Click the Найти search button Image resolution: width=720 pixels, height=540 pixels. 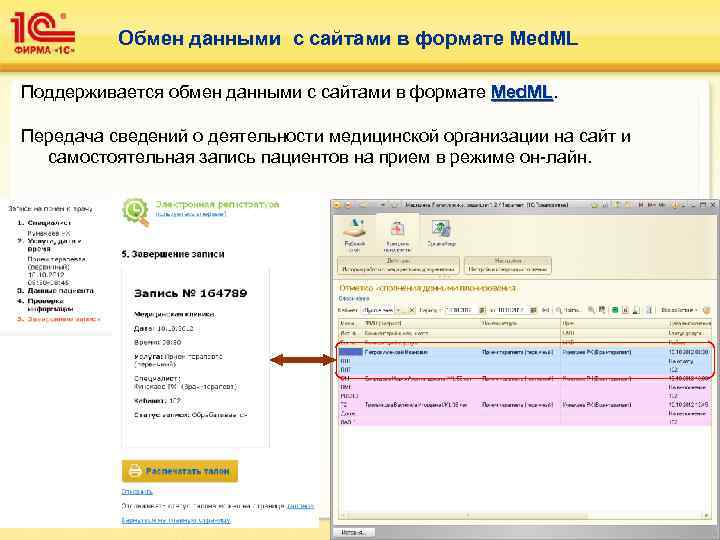click(x=568, y=310)
